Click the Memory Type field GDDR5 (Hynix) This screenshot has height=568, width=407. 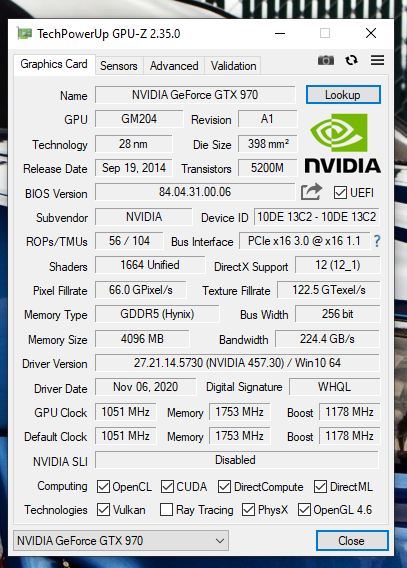[157, 314]
